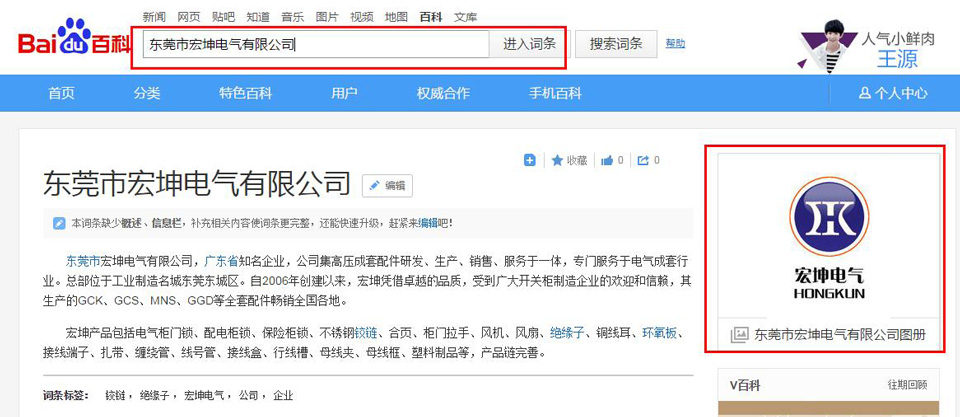Click the 铰链 entry tag
This screenshot has width=960, height=417.
115,396
